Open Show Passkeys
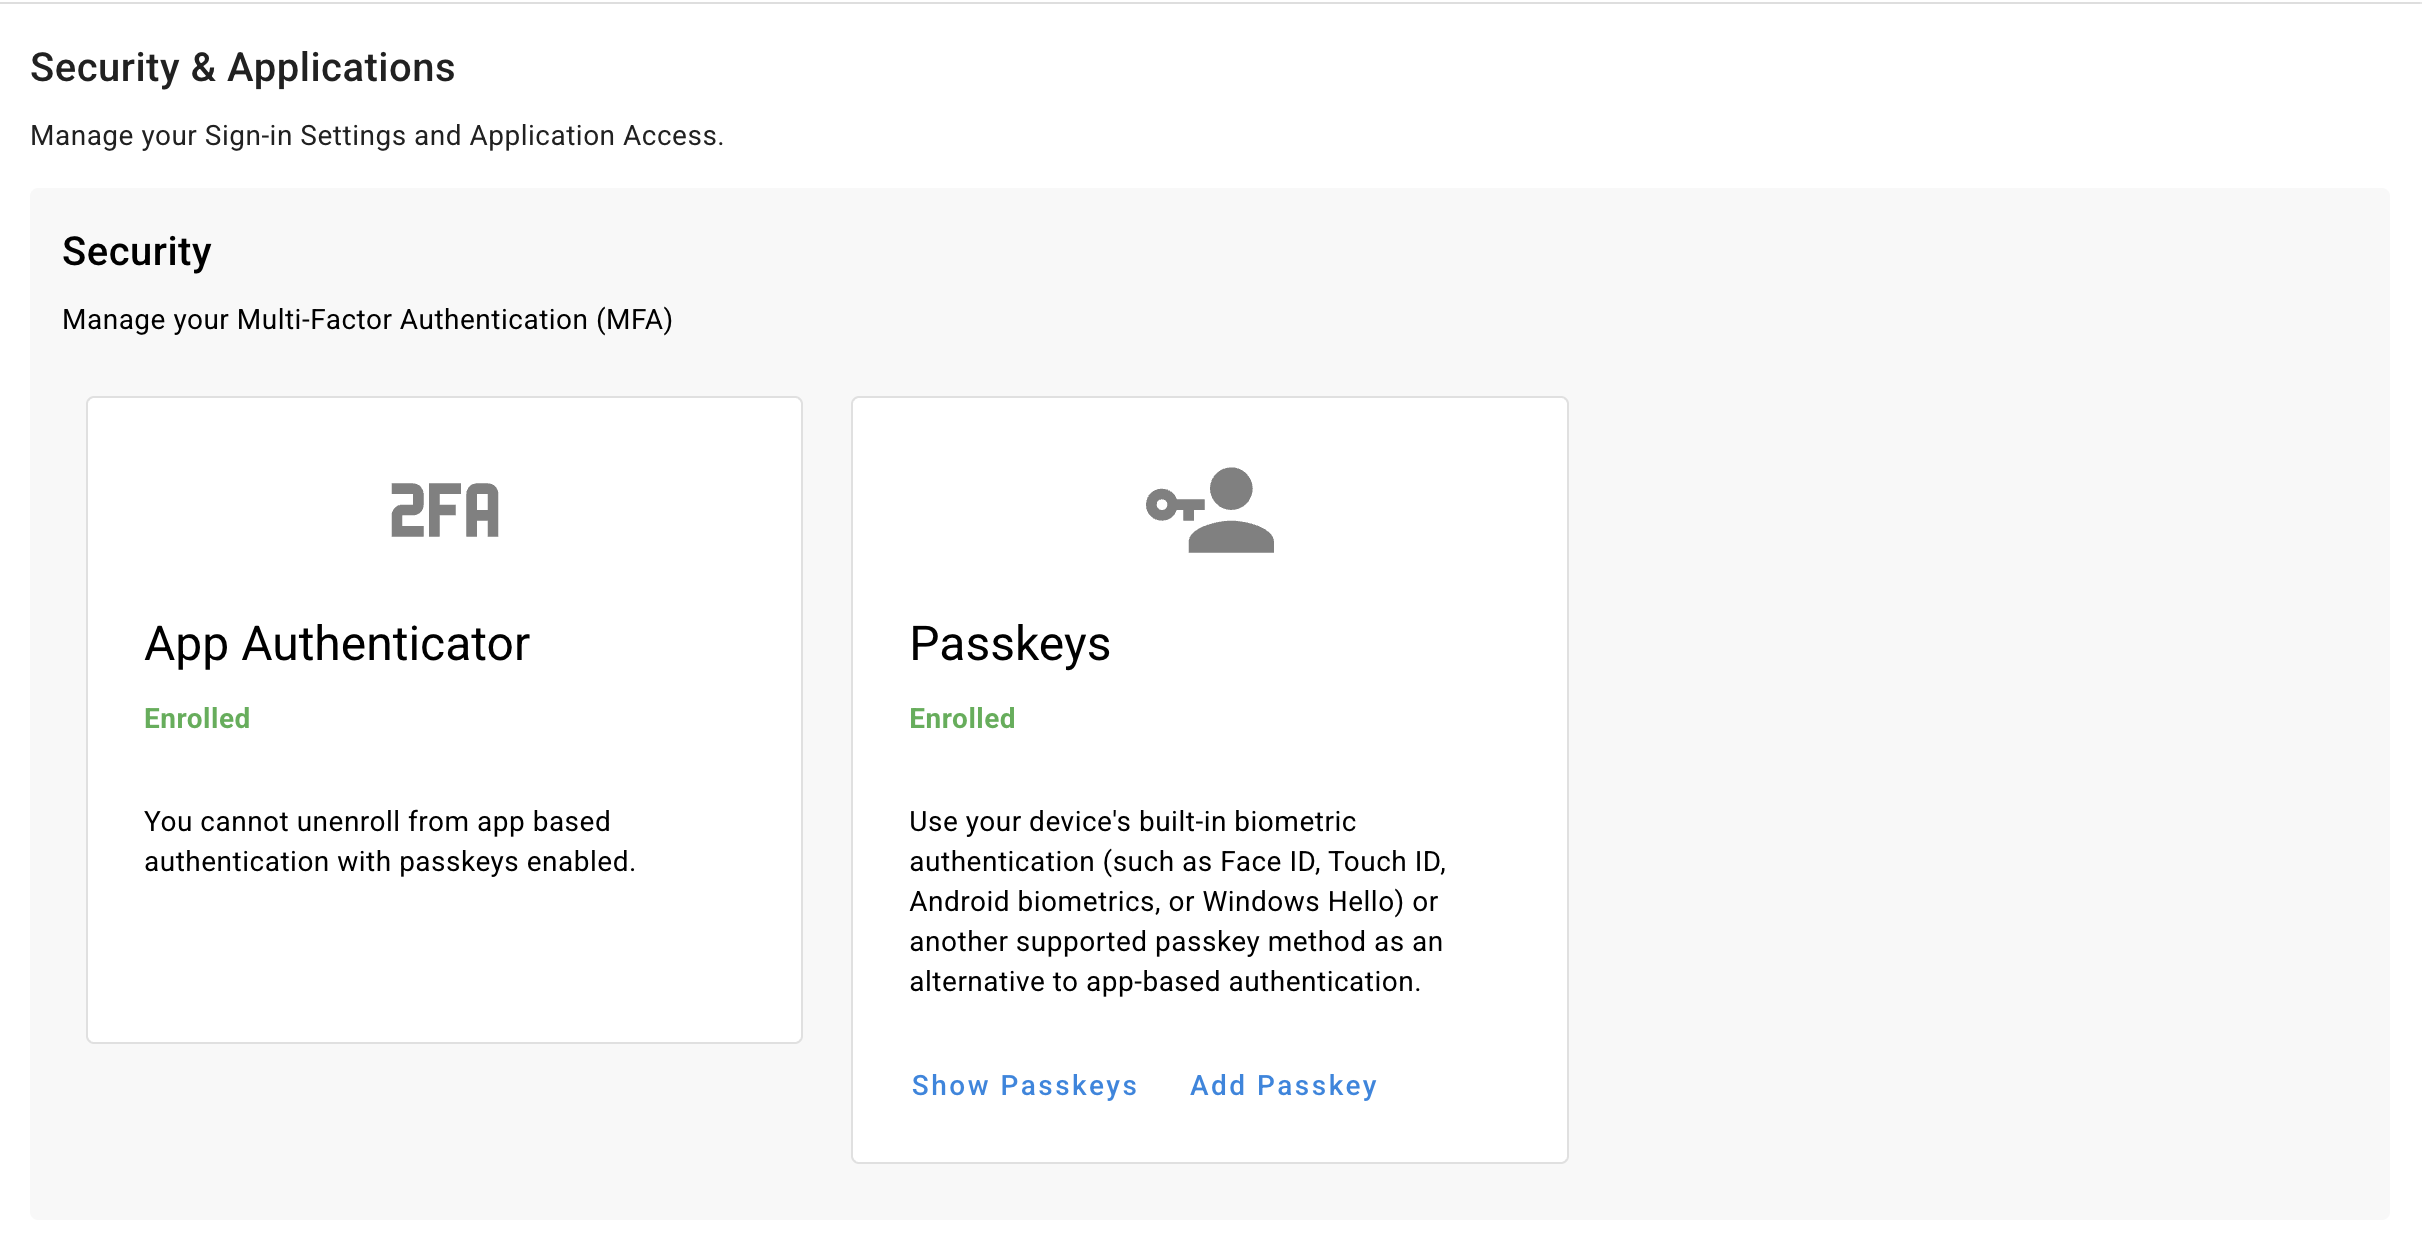 pyautogui.click(x=1024, y=1086)
